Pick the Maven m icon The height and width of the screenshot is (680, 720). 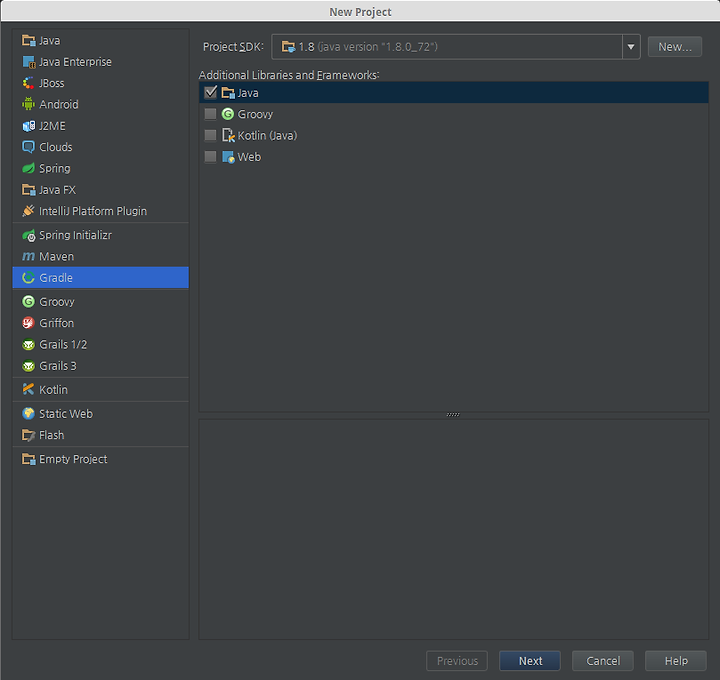click(x=28, y=256)
